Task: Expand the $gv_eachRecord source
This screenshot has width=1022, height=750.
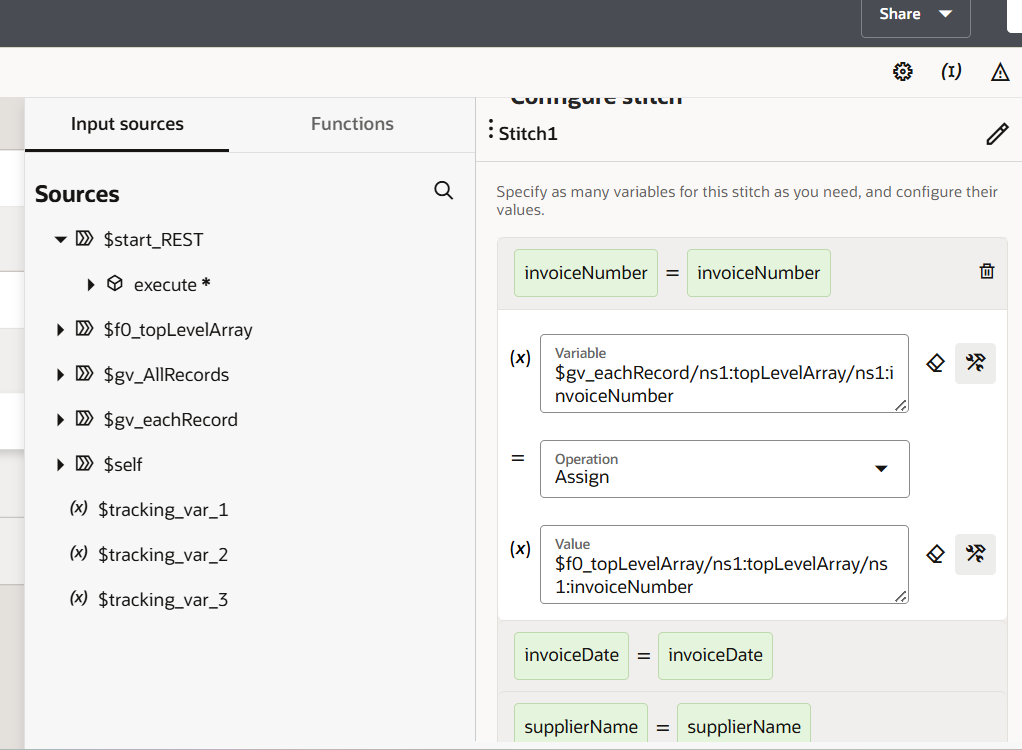Action: pyautogui.click(x=61, y=420)
